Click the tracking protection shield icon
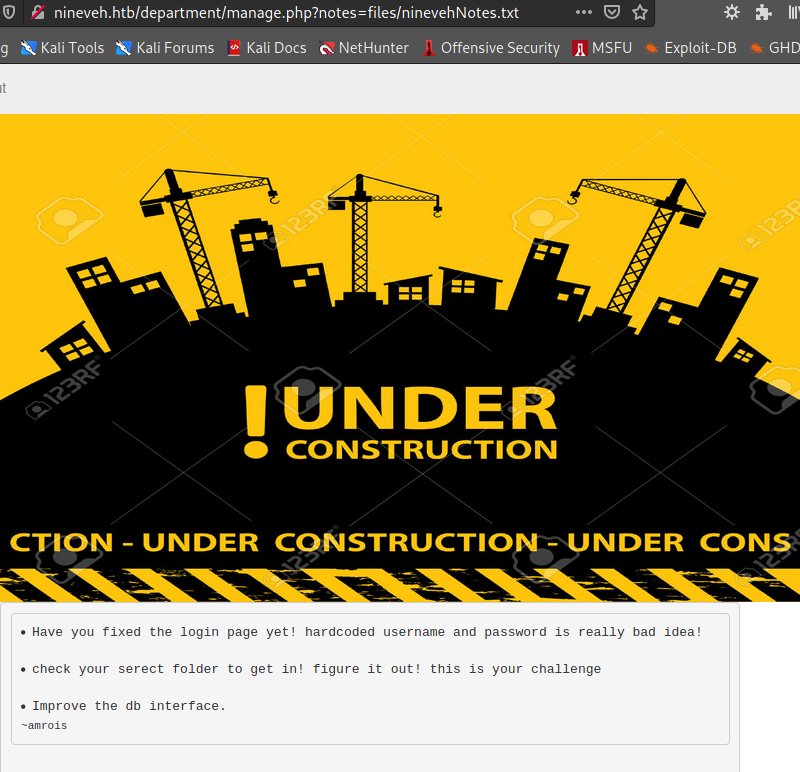 9,12
